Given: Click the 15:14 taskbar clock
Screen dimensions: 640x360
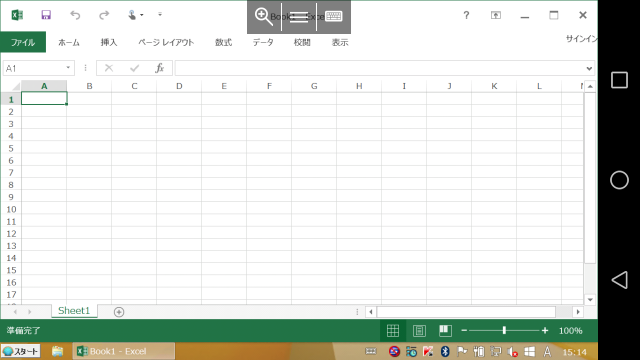Looking at the screenshot, I should pyautogui.click(x=575, y=352).
